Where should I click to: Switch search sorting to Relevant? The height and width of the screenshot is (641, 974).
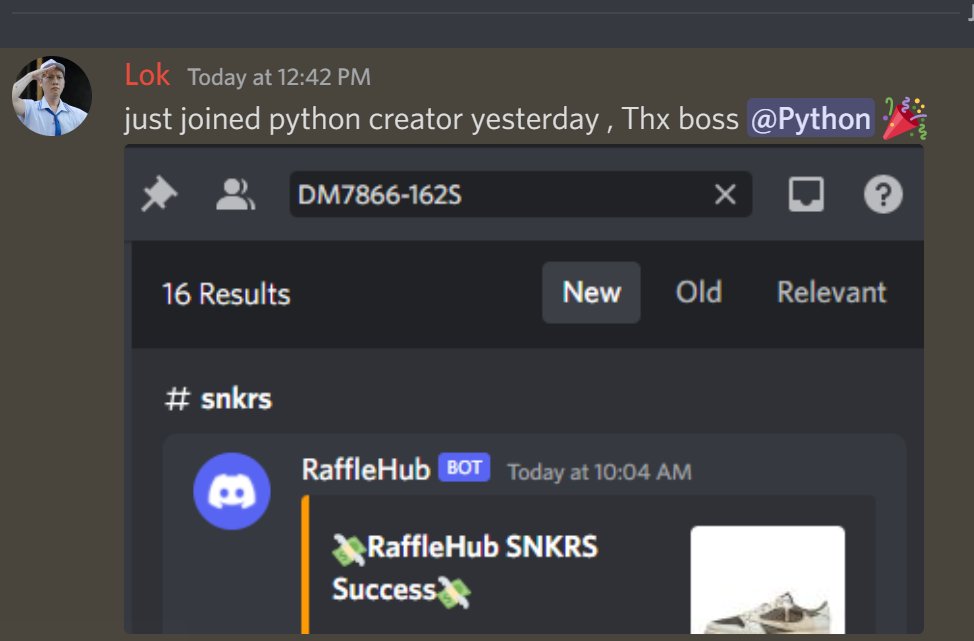click(x=832, y=293)
